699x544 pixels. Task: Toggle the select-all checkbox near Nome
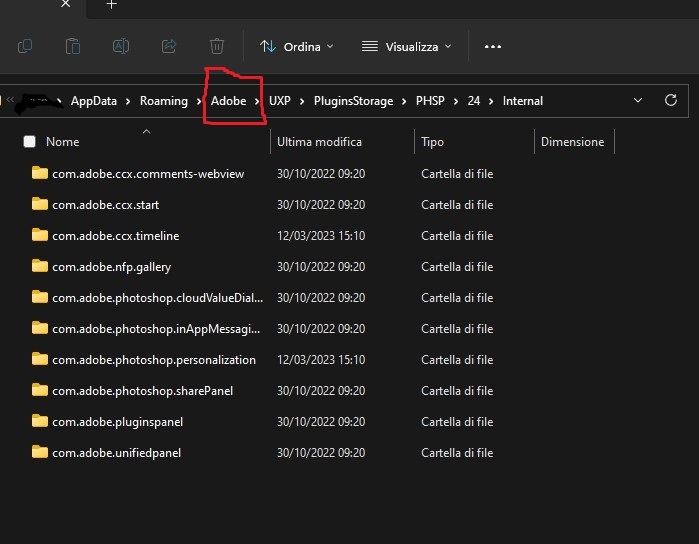point(29,141)
